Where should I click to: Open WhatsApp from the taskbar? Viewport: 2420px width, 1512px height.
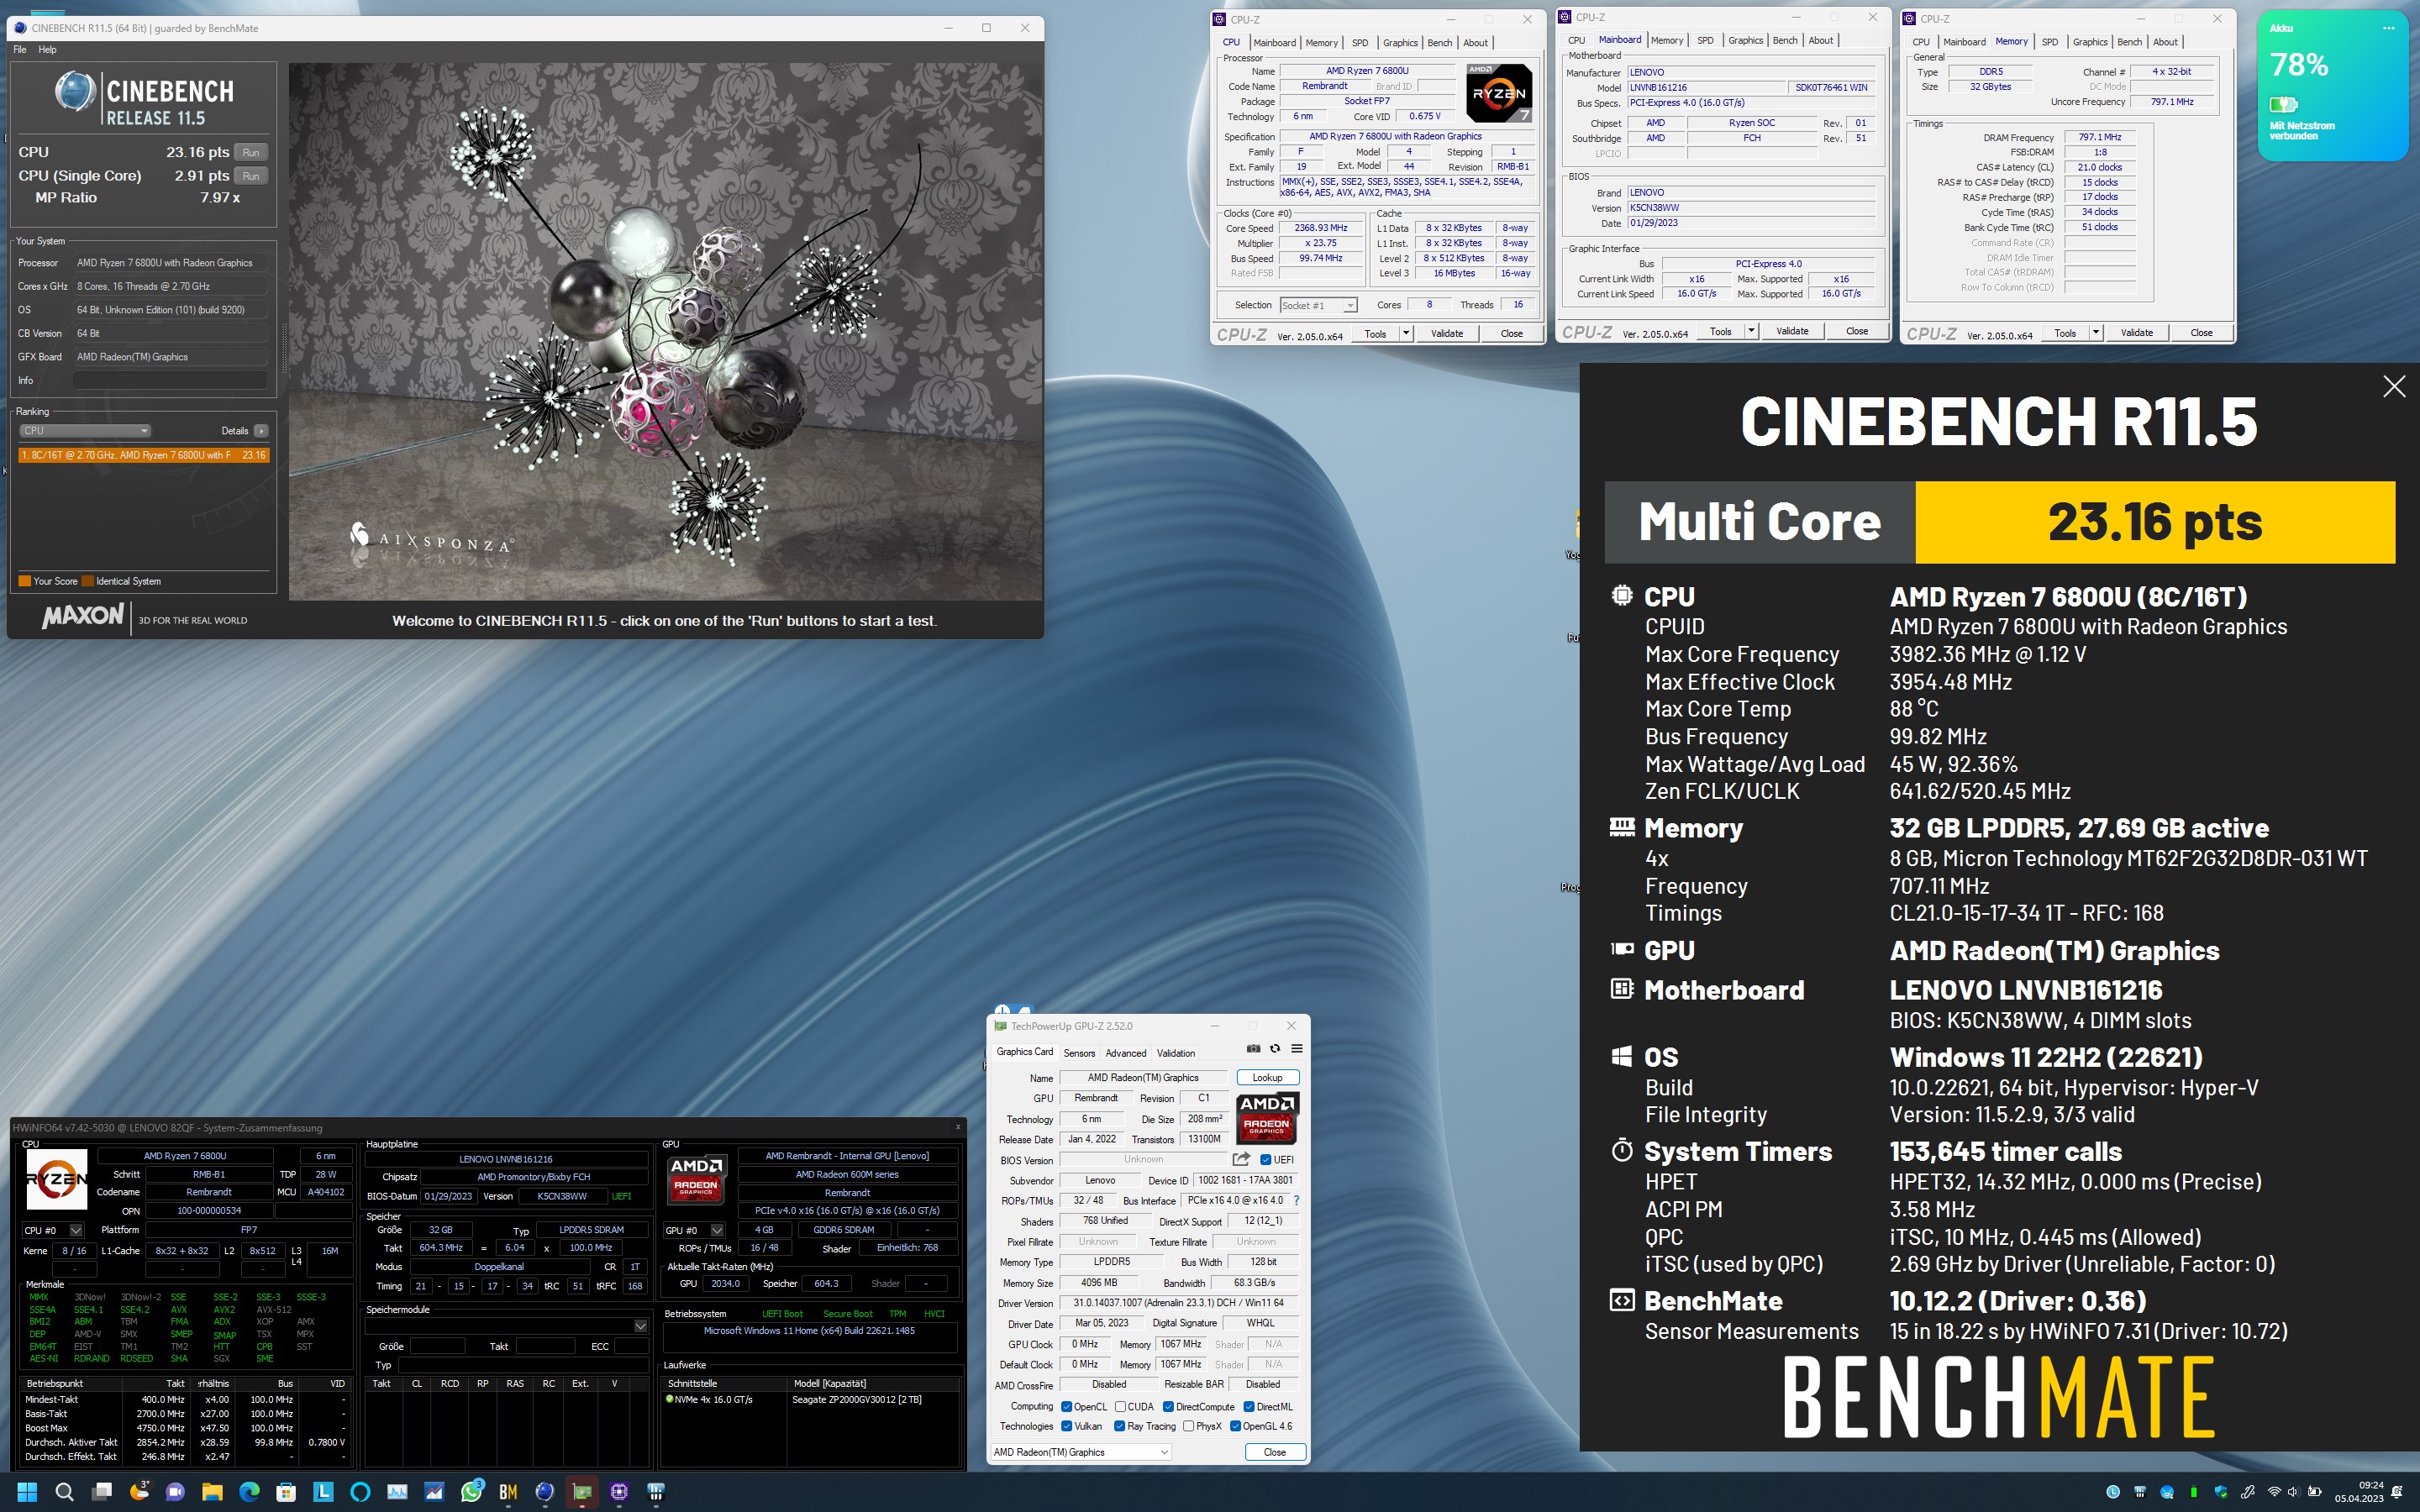pyautogui.click(x=471, y=1492)
